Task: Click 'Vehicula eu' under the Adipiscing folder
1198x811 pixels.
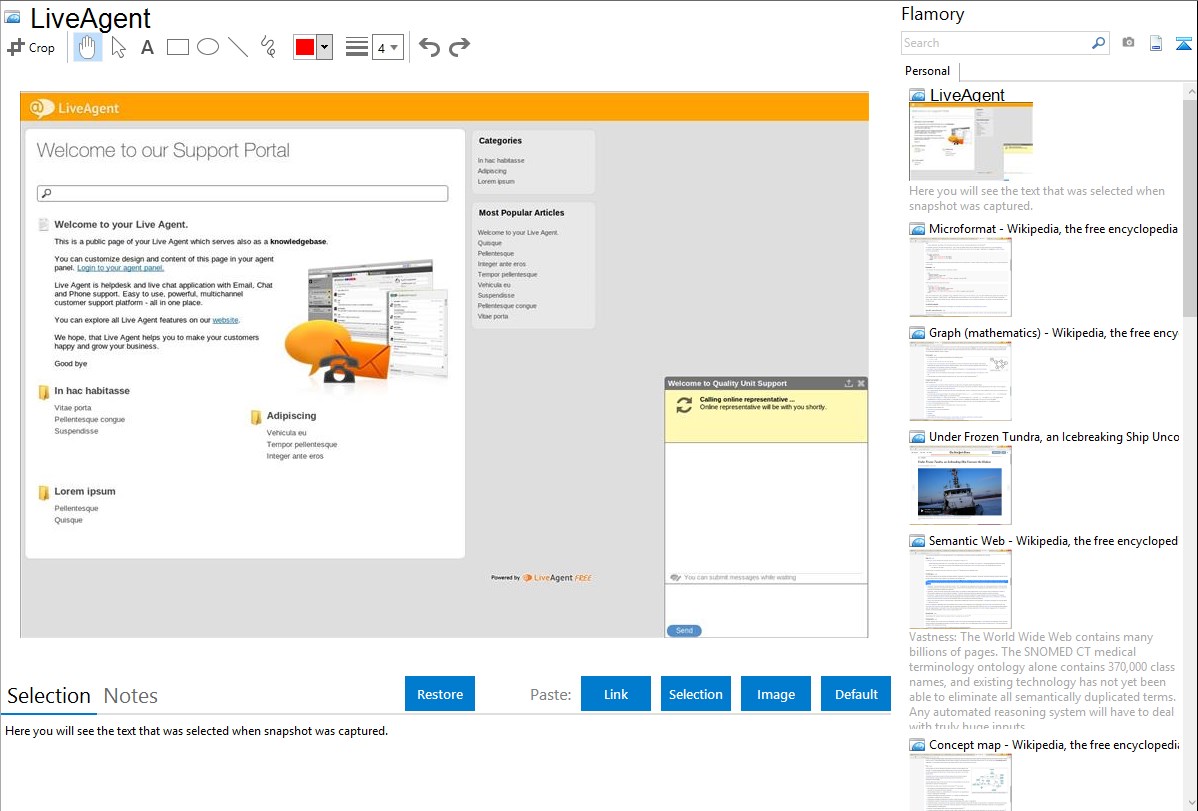Action: pos(287,433)
